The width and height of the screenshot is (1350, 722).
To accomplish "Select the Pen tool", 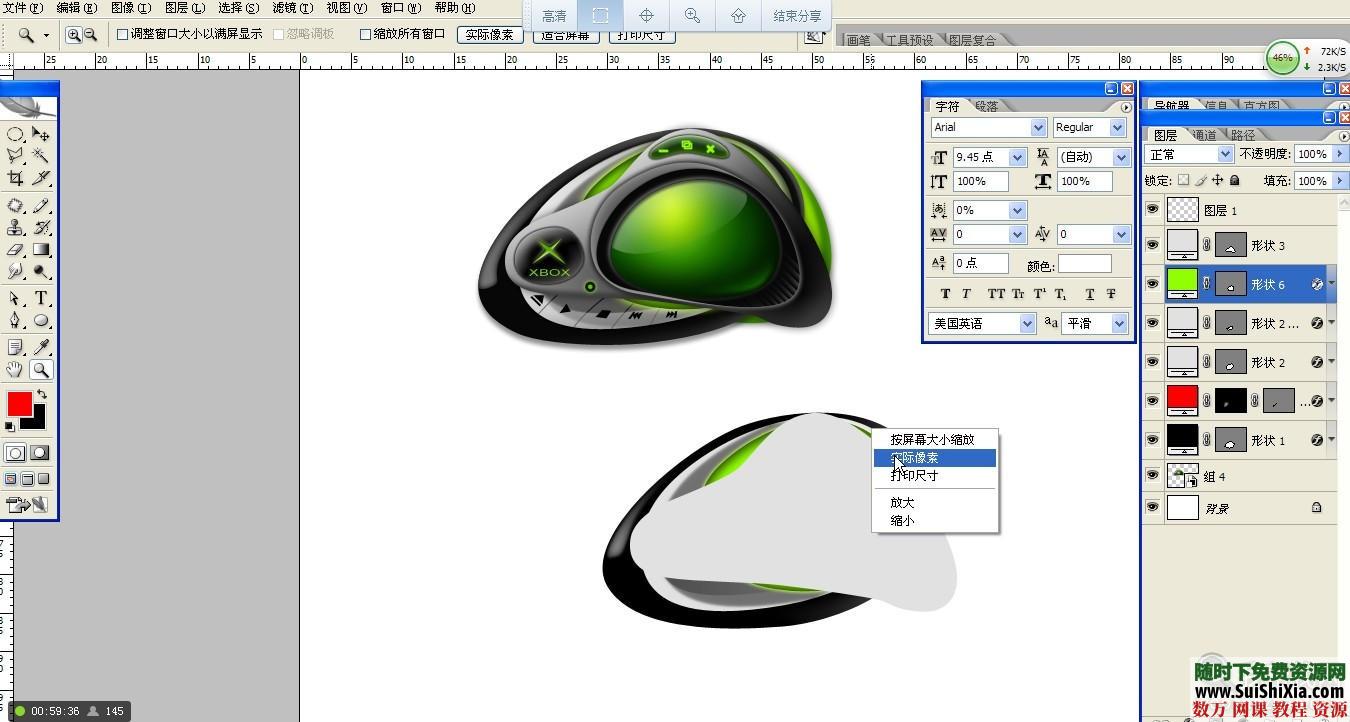I will point(15,320).
